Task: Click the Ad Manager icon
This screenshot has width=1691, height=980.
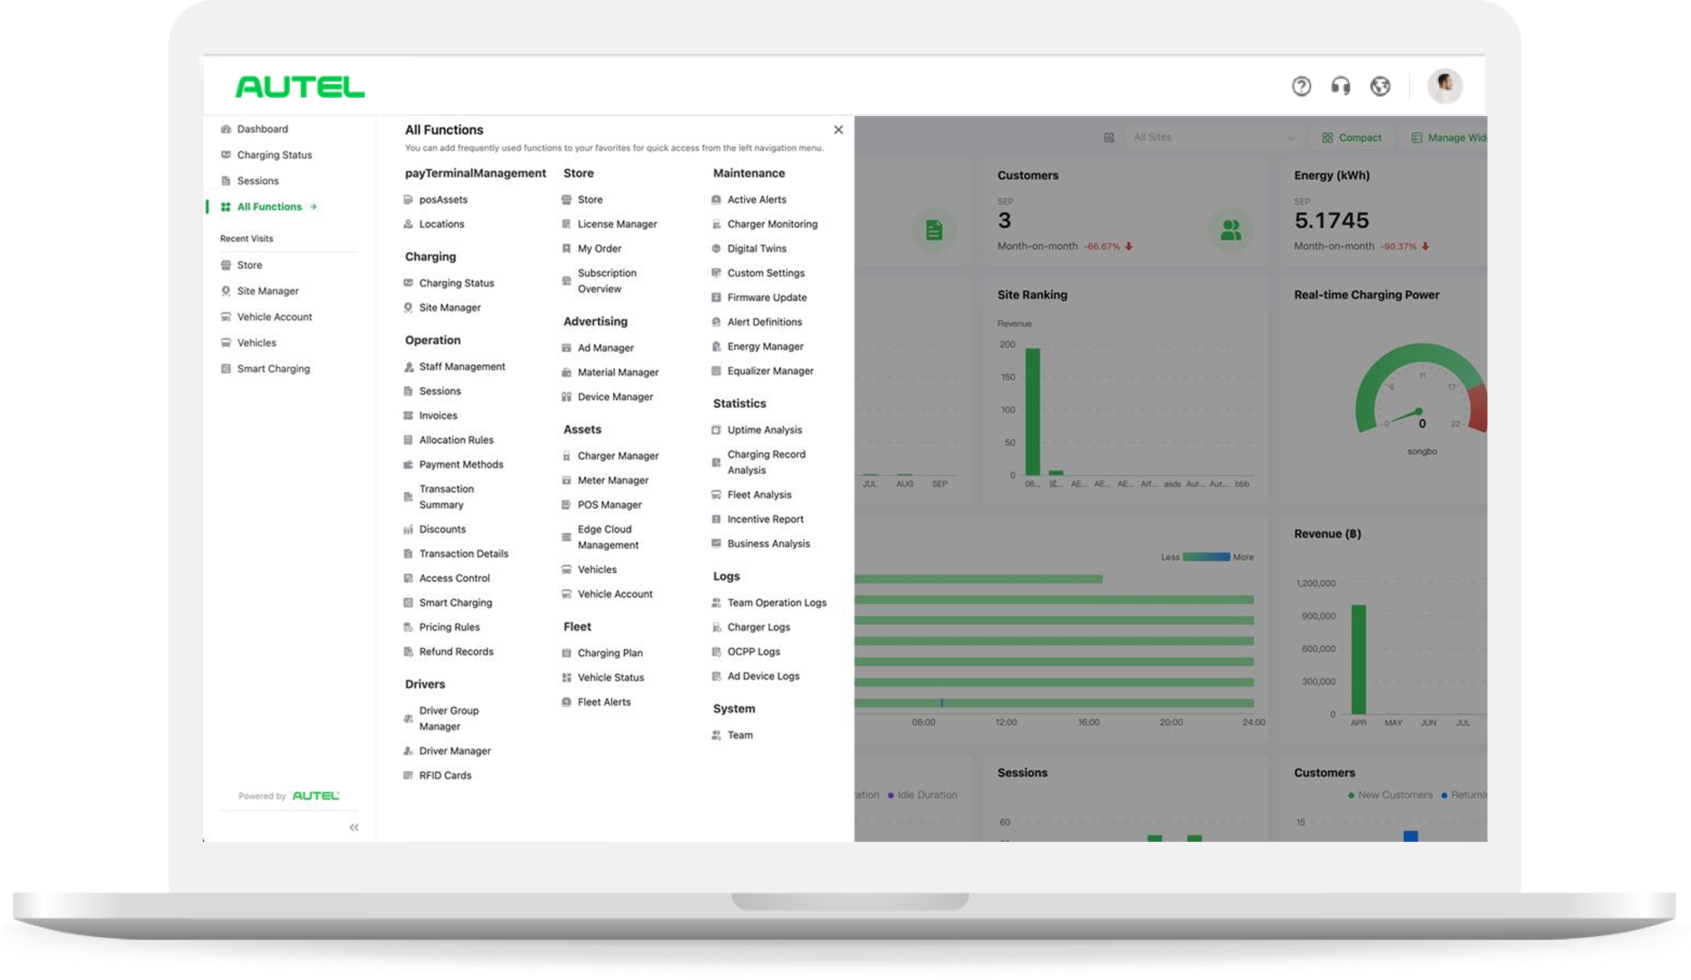Action: pos(567,348)
